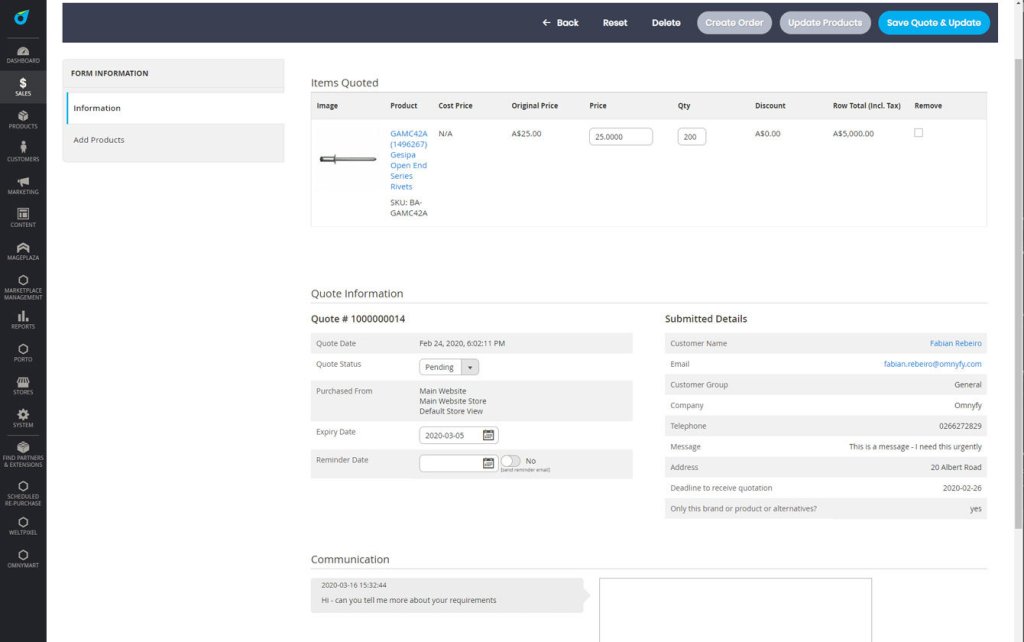Click the address 20 Albert Road

[955, 468]
